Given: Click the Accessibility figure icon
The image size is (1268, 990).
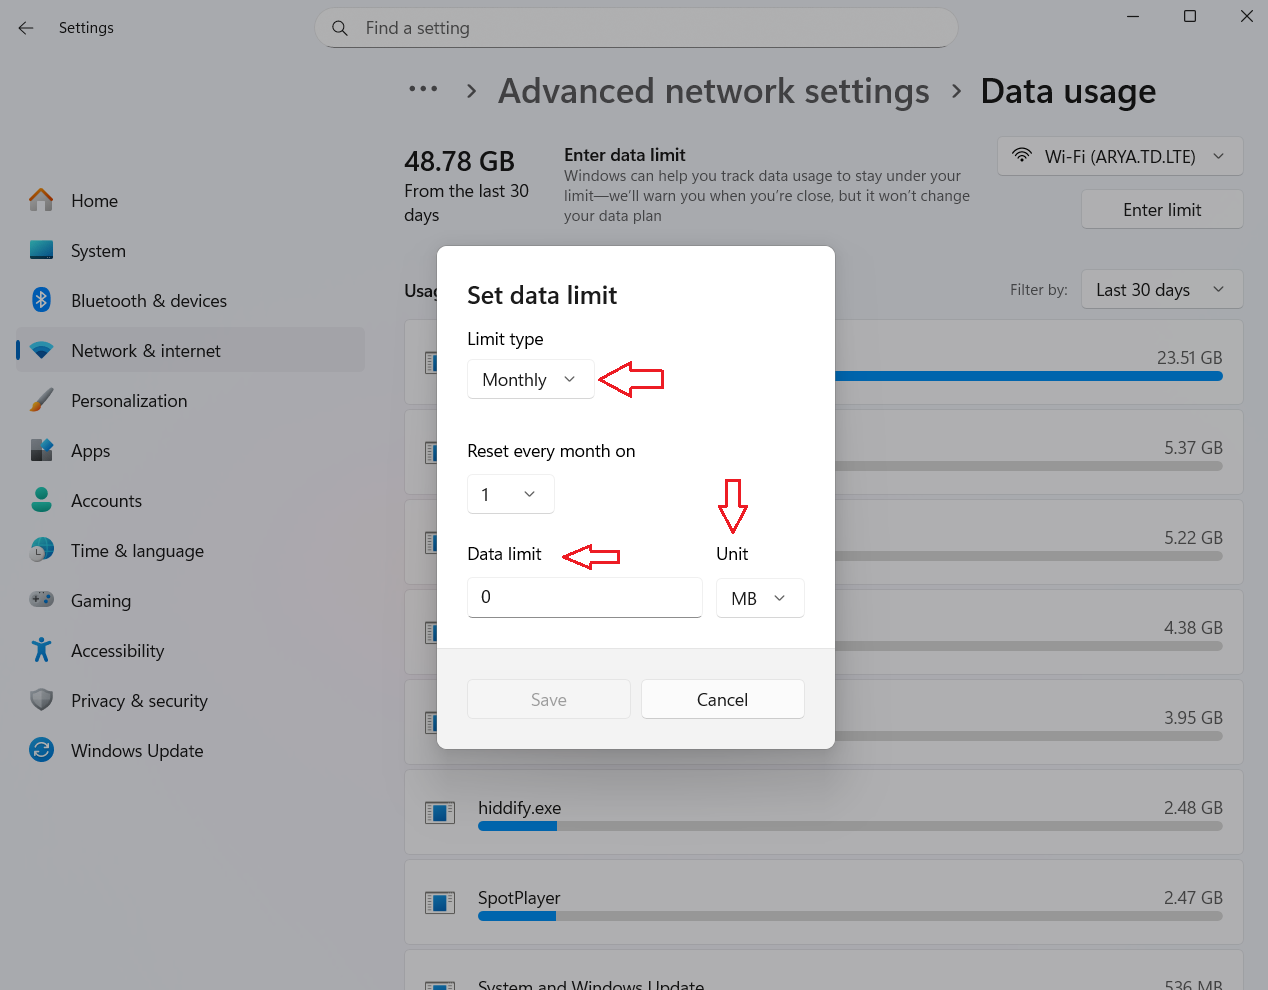Looking at the screenshot, I should [41, 650].
